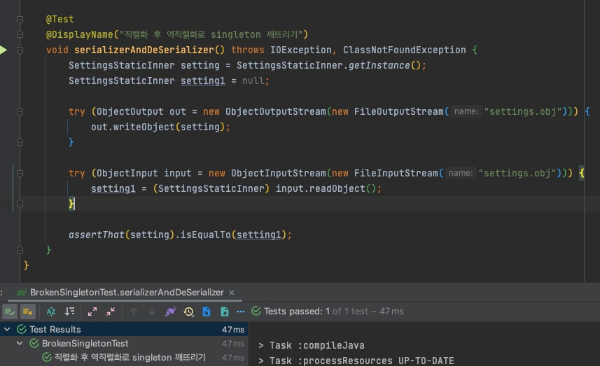
Task: Click serializerAndDeSerializer method name
Action: tap(144, 50)
